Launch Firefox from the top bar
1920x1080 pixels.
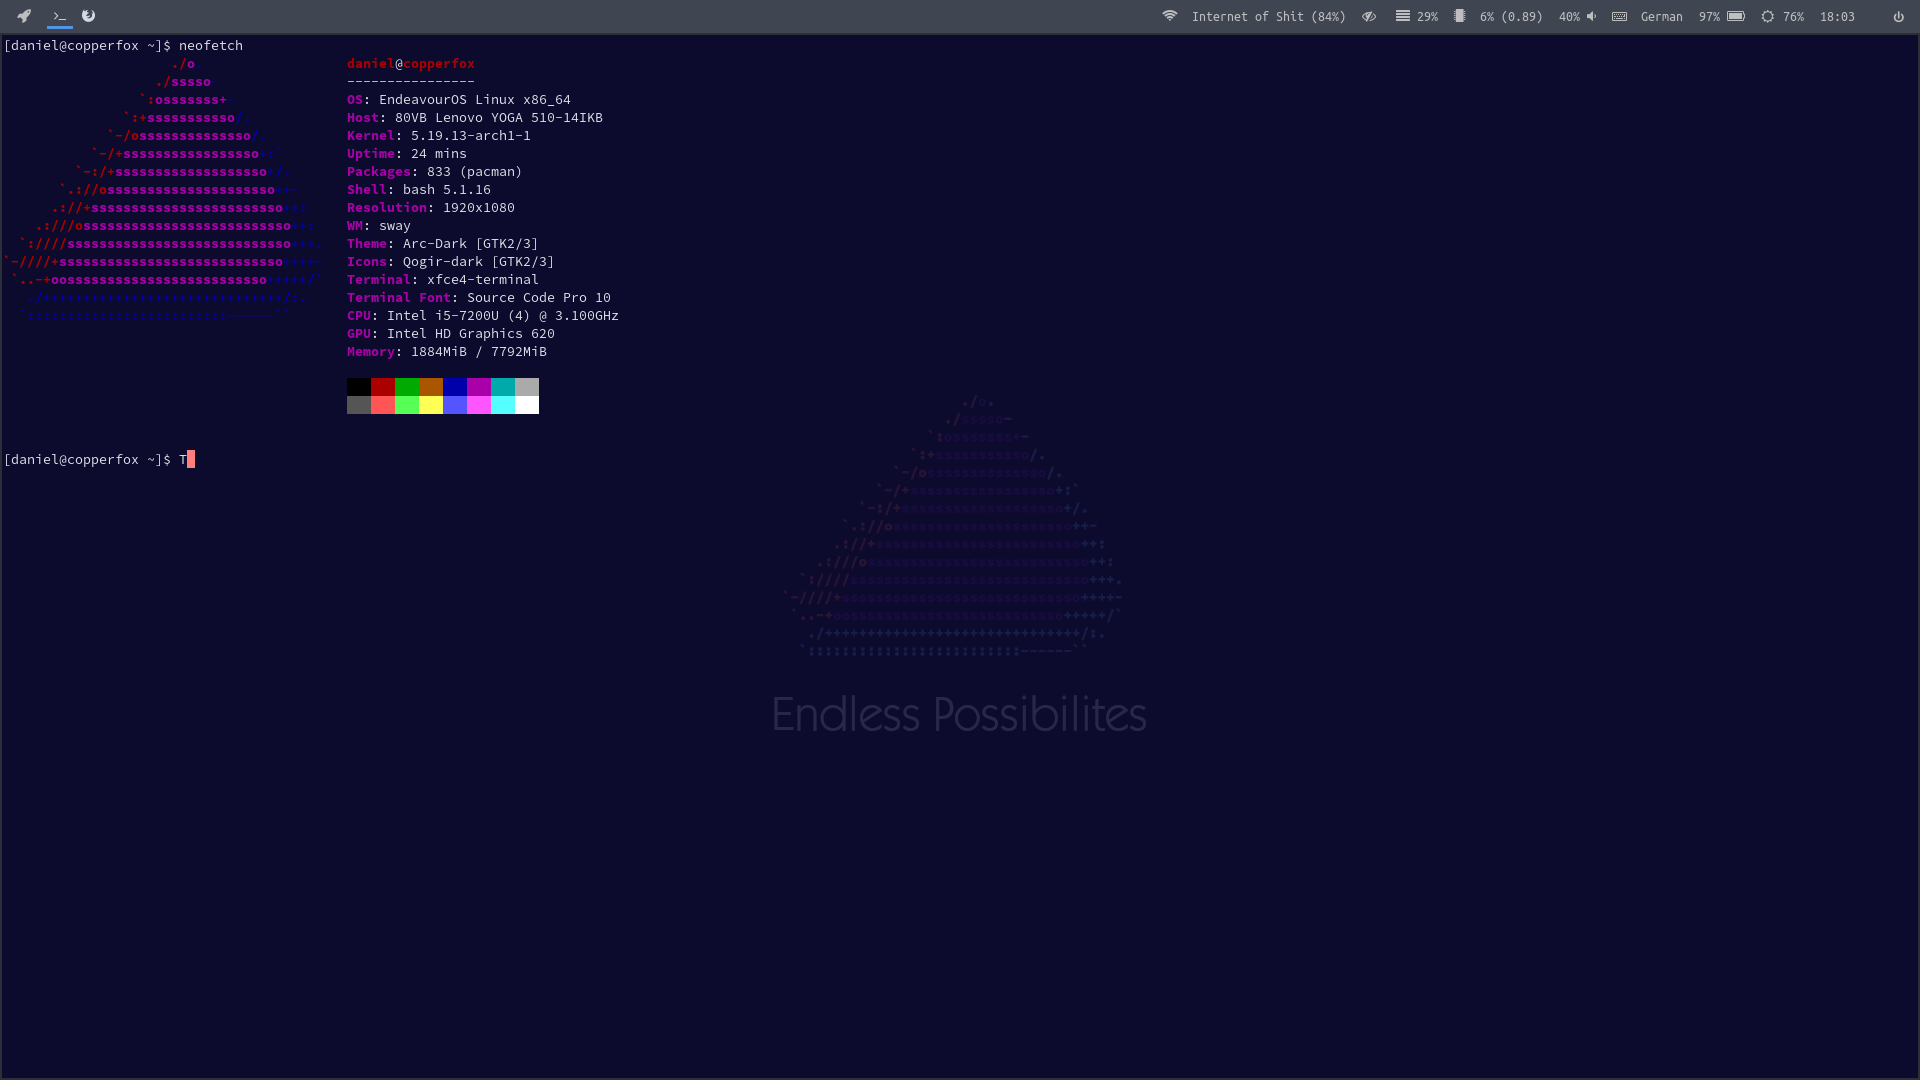click(x=88, y=16)
